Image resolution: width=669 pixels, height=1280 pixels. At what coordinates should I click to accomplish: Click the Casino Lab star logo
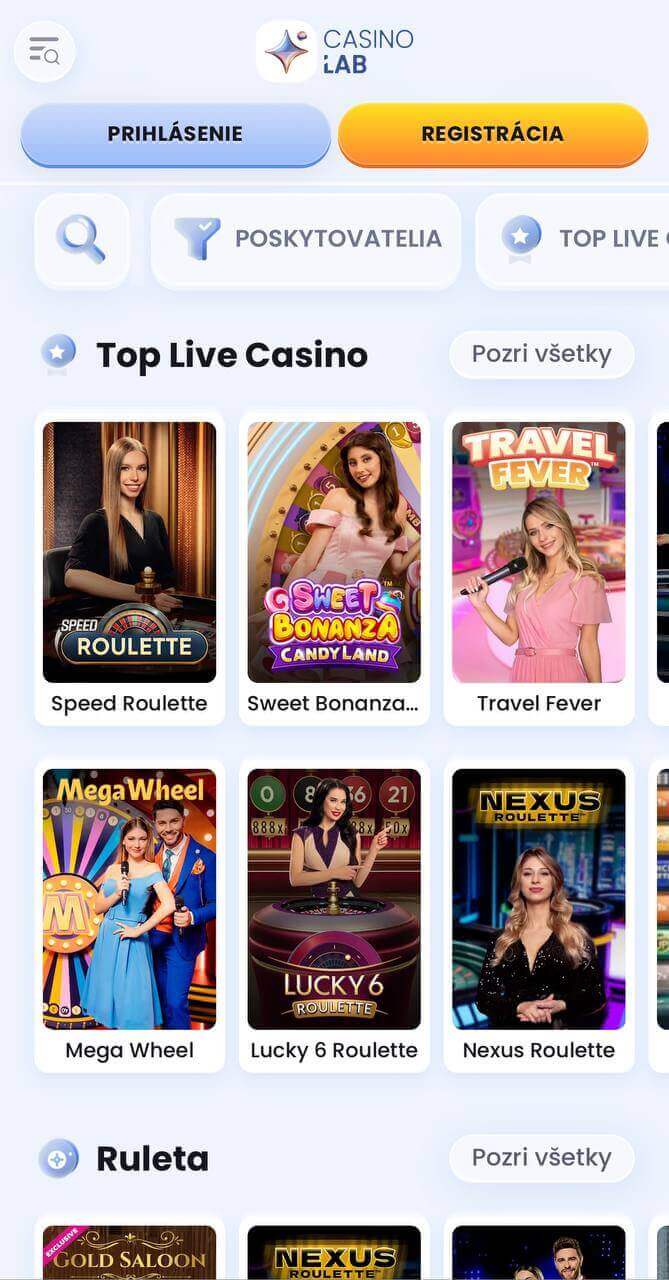pyautogui.click(x=286, y=51)
